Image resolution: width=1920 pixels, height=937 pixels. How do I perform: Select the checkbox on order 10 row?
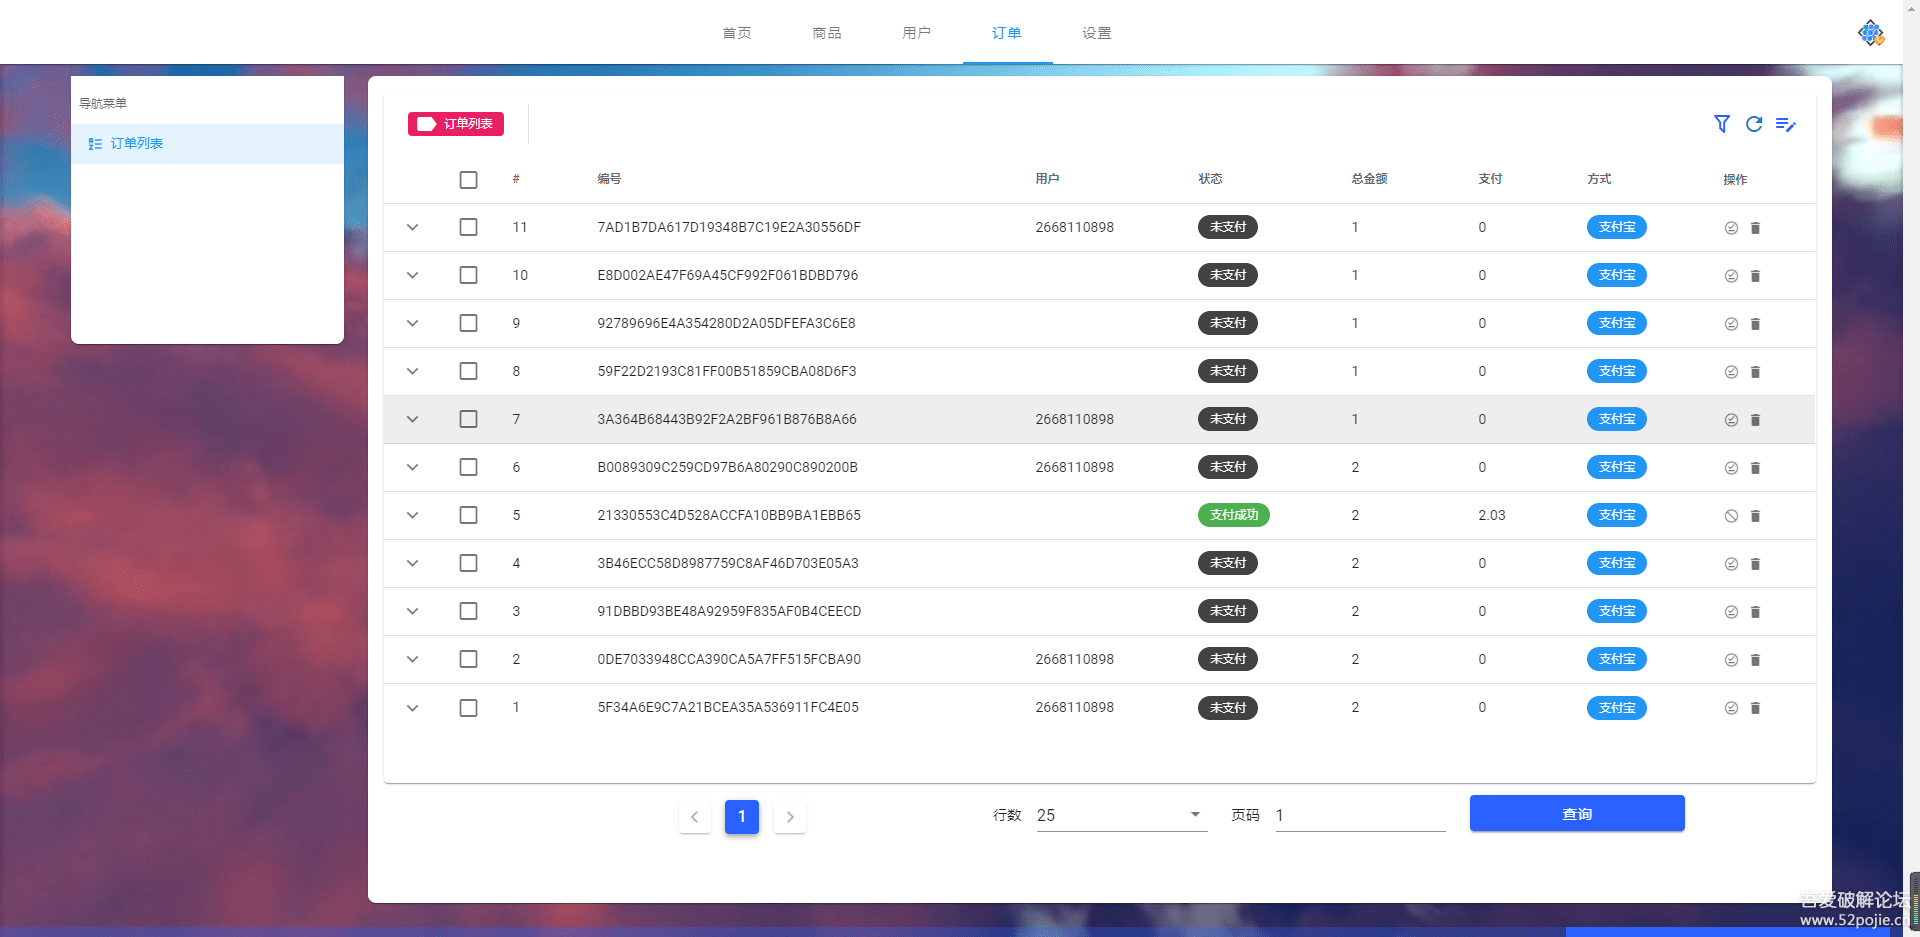coord(469,275)
